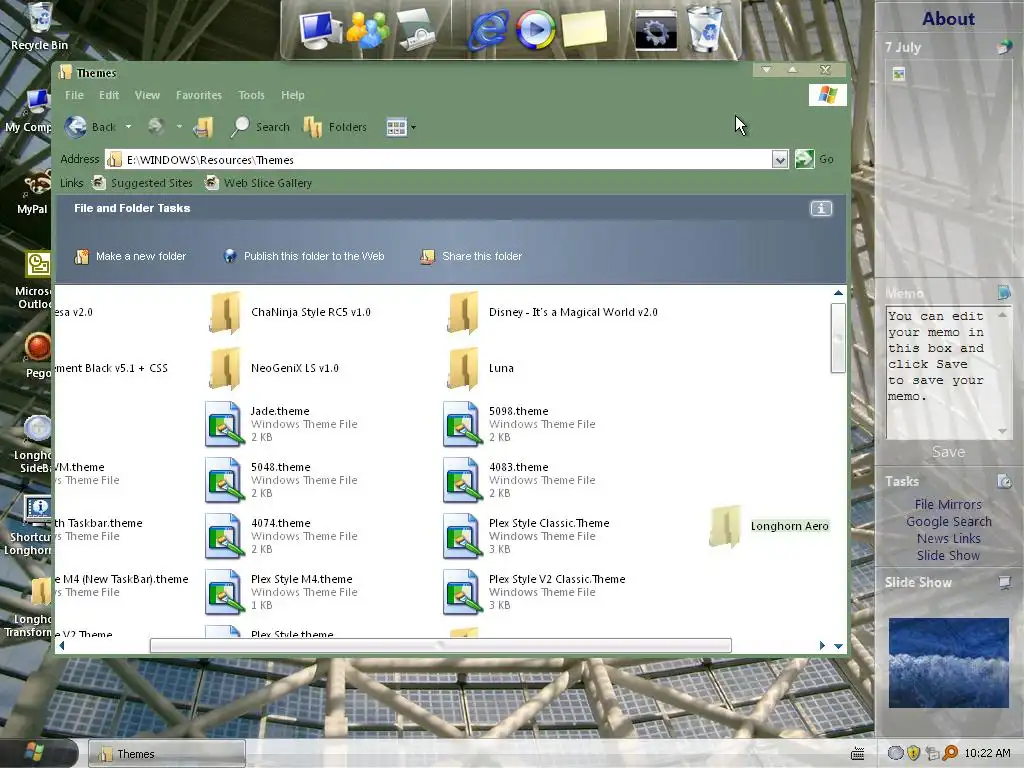Click the About sidebar header
The width and height of the screenshot is (1024, 768).
pyautogui.click(x=948, y=18)
